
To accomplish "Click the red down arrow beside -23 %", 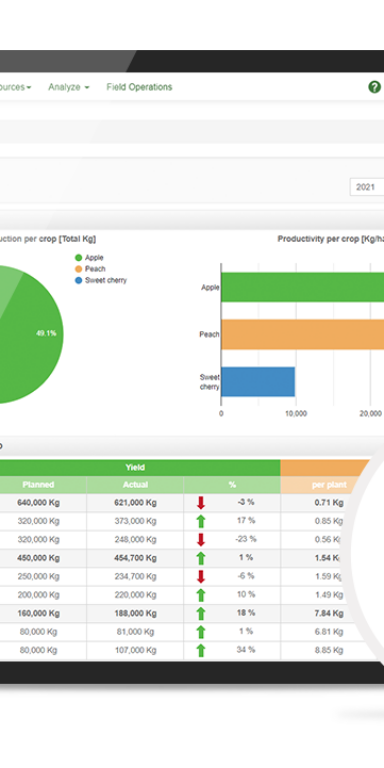I will [200, 539].
